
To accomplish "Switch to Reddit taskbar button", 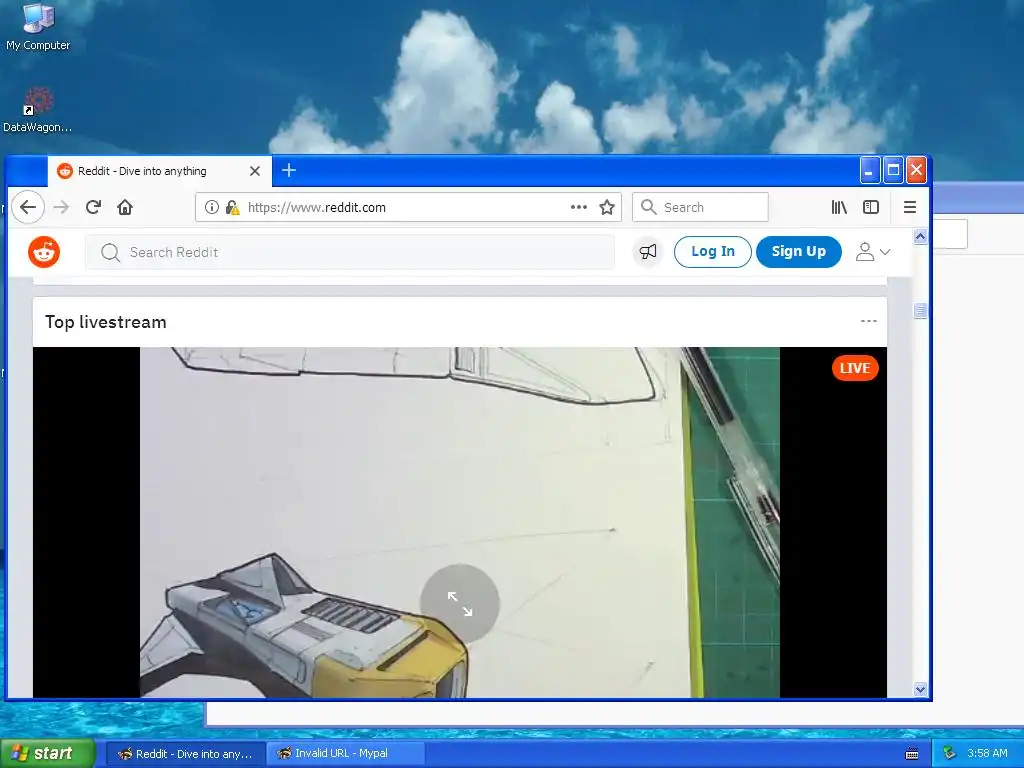I will point(186,754).
